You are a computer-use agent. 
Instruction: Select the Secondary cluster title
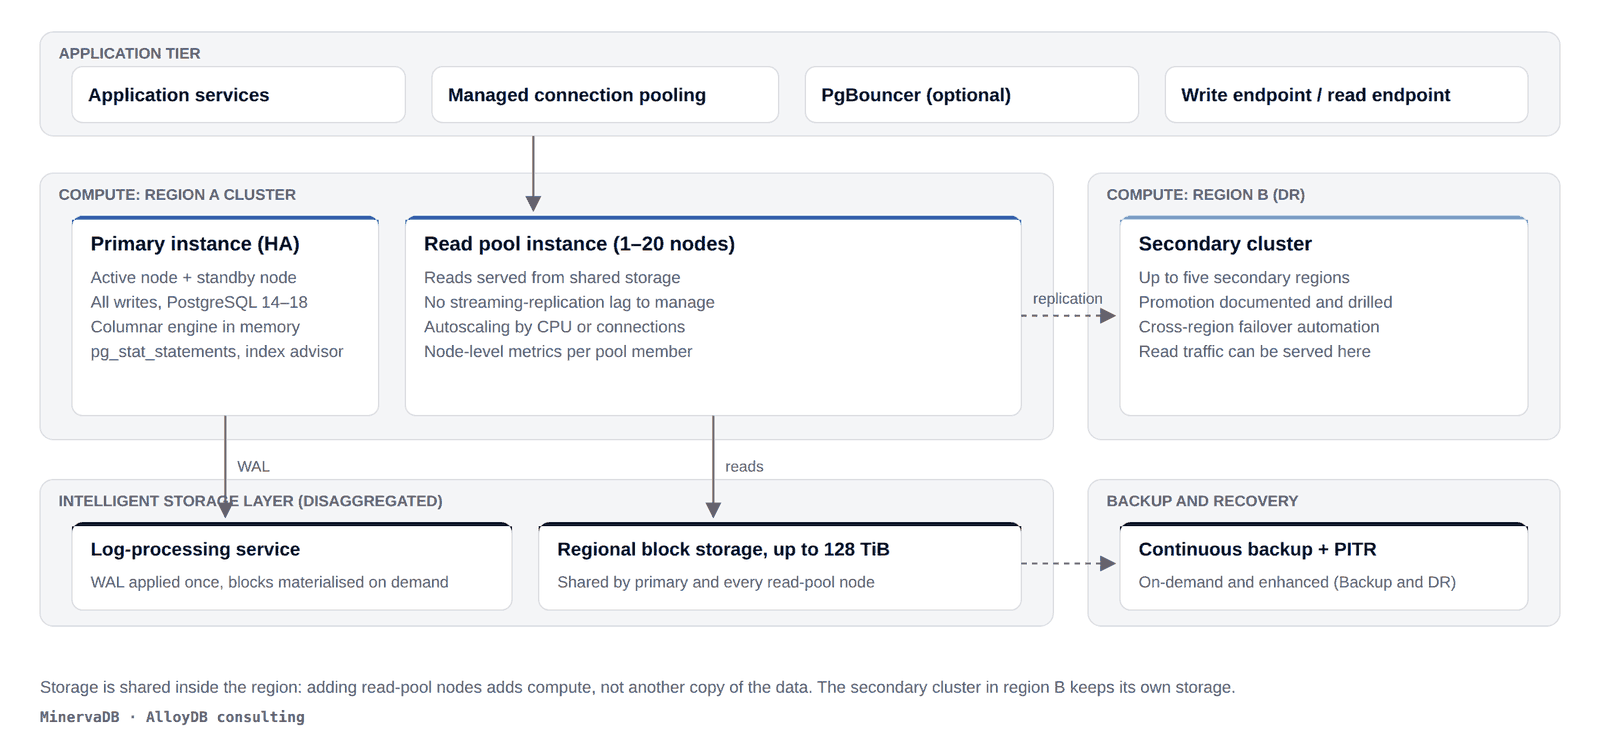point(1225,244)
